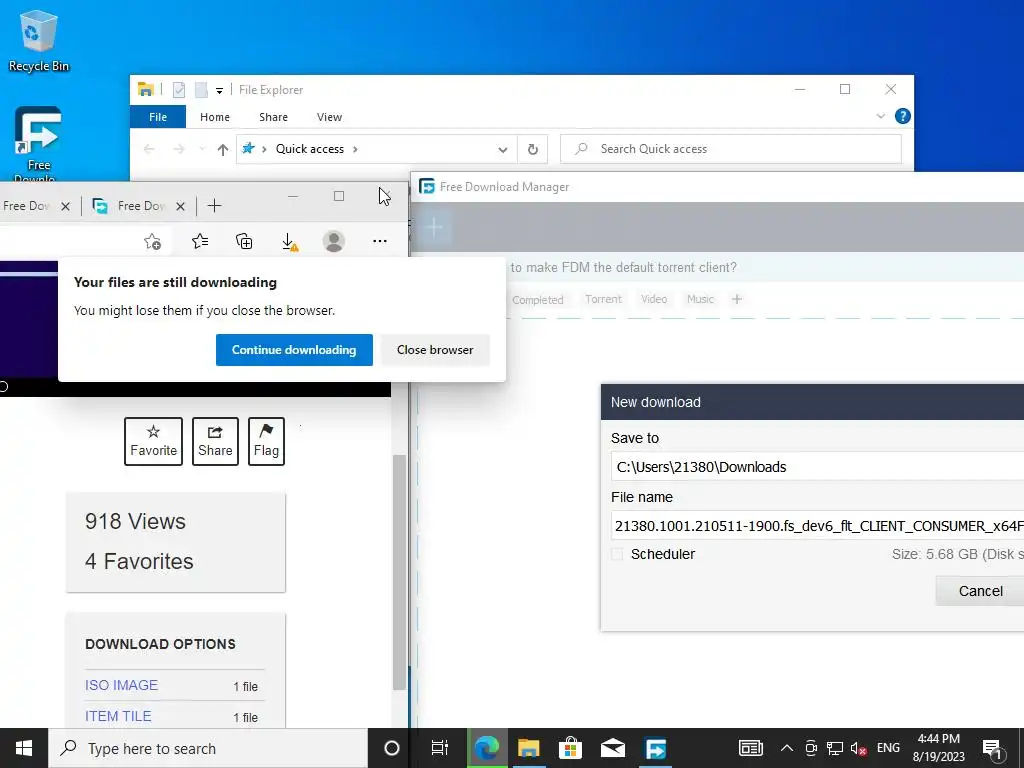Click the add download plus button in FDM
This screenshot has height=768, width=1024.
point(434,227)
